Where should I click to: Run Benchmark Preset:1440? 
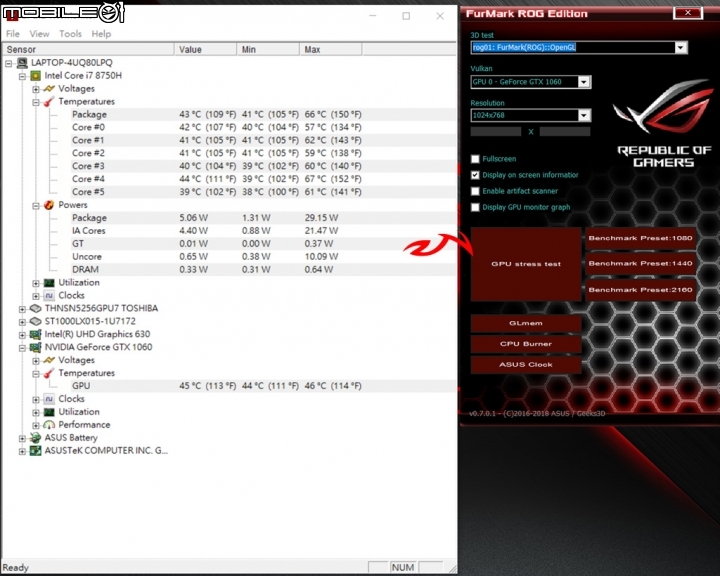point(640,264)
